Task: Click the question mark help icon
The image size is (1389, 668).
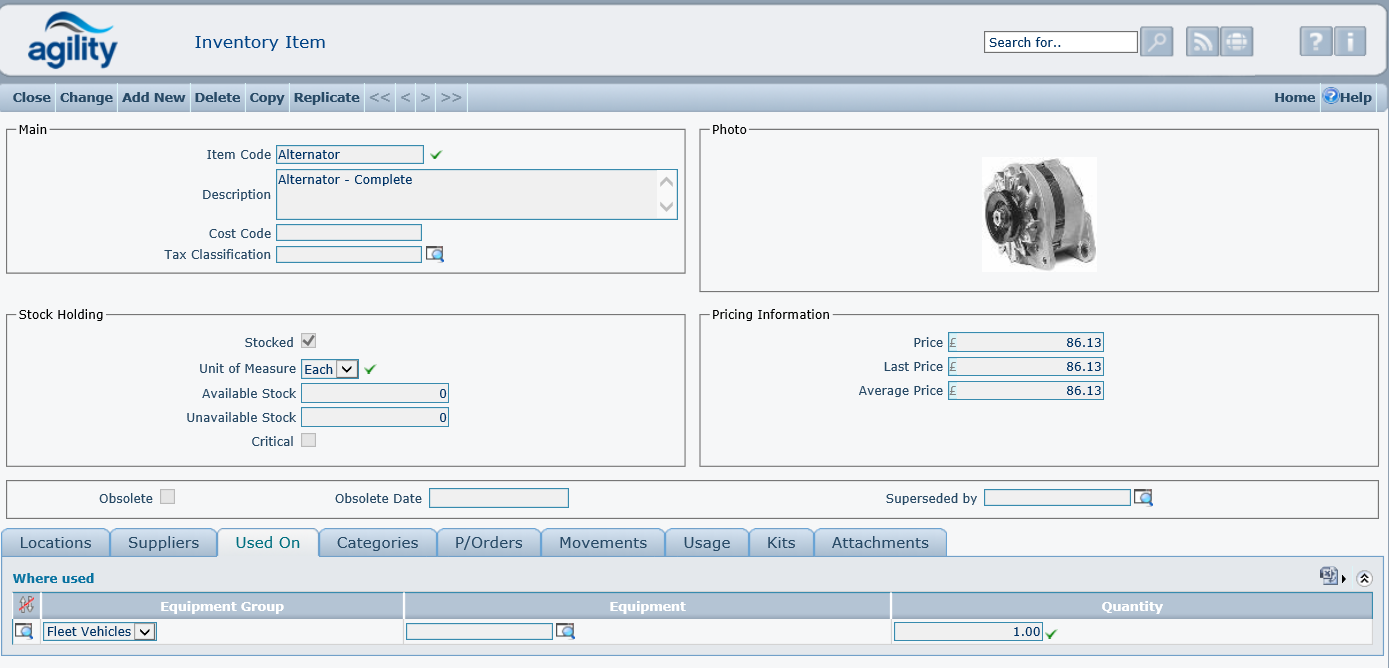Action: 1315,42
